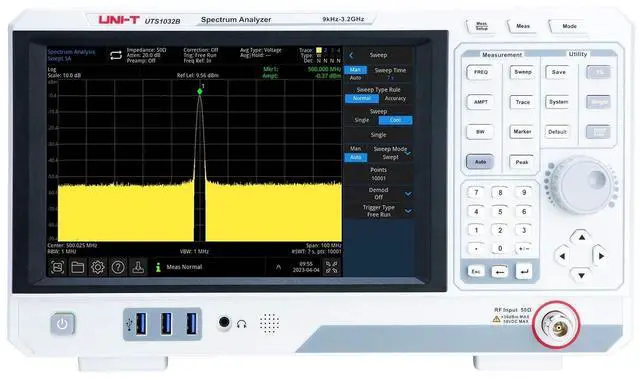Expand the Trigger Type Free Run dropdown
The height and width of the screenshot is (379, 640).
[x=408, y=211]
